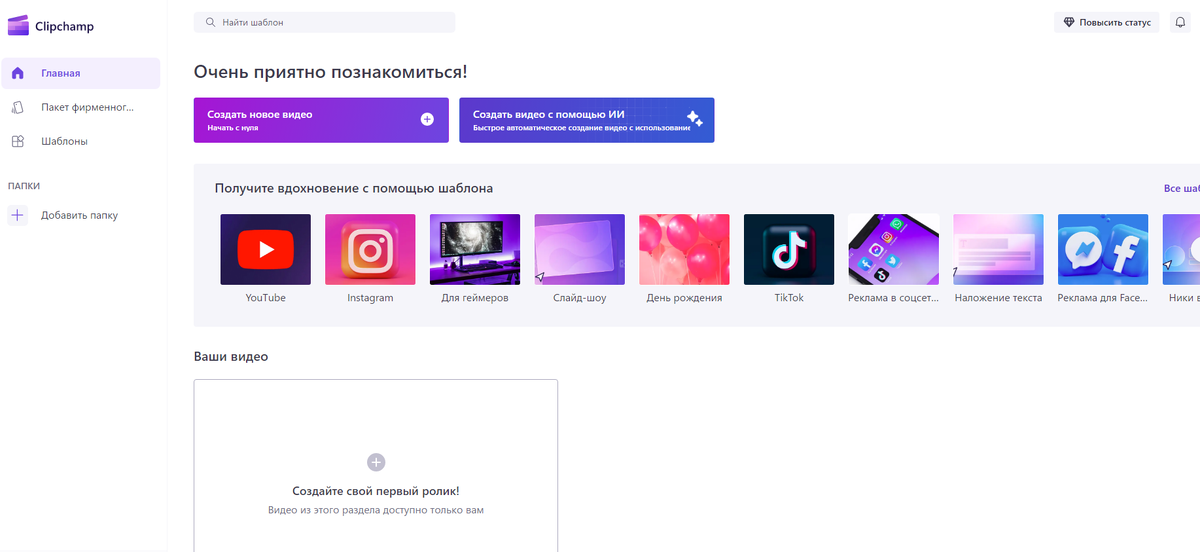Click the Найти шаблон search field
The height and width of the screenshot is (552, 1200).
pyautogui.click(x=324, y=22)
